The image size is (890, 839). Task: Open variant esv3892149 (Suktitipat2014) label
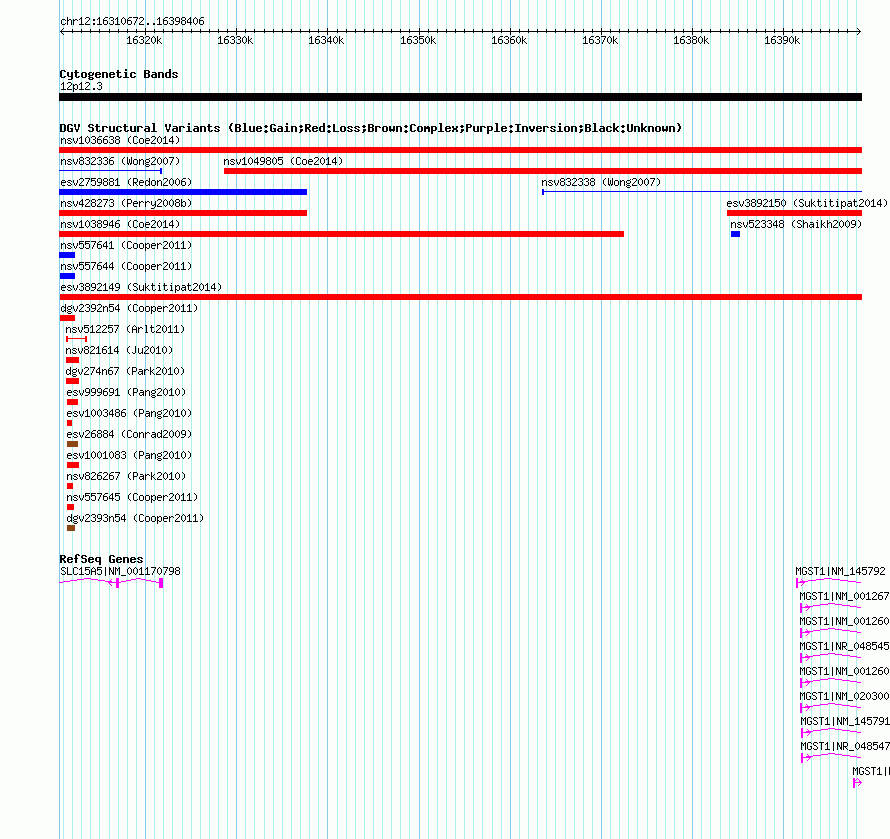[141, 287]
